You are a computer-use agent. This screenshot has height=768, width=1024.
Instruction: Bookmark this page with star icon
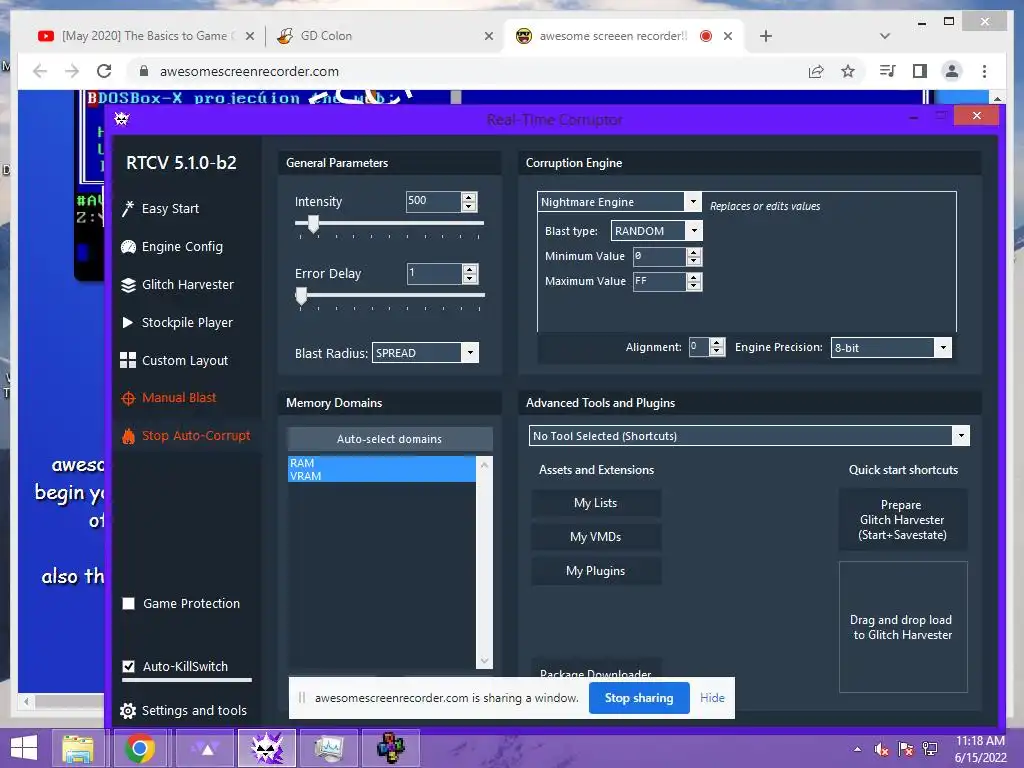pos(848,71)
